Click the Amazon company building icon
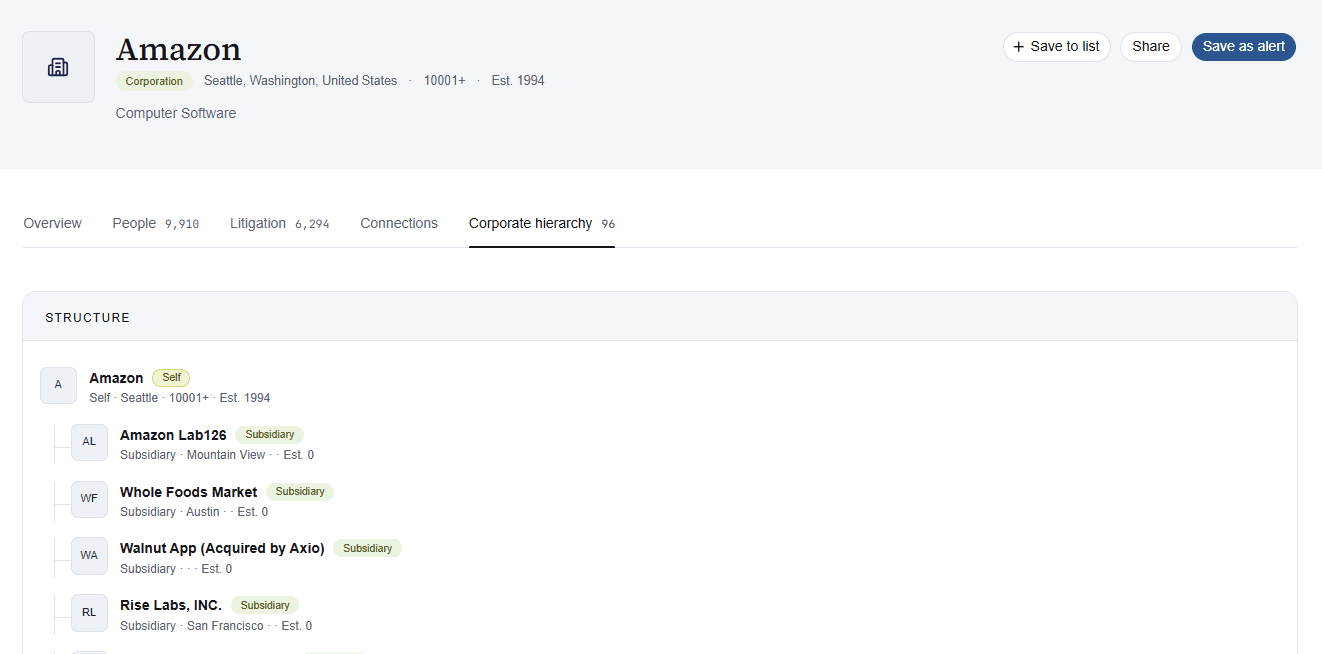 tap(58, 67)
